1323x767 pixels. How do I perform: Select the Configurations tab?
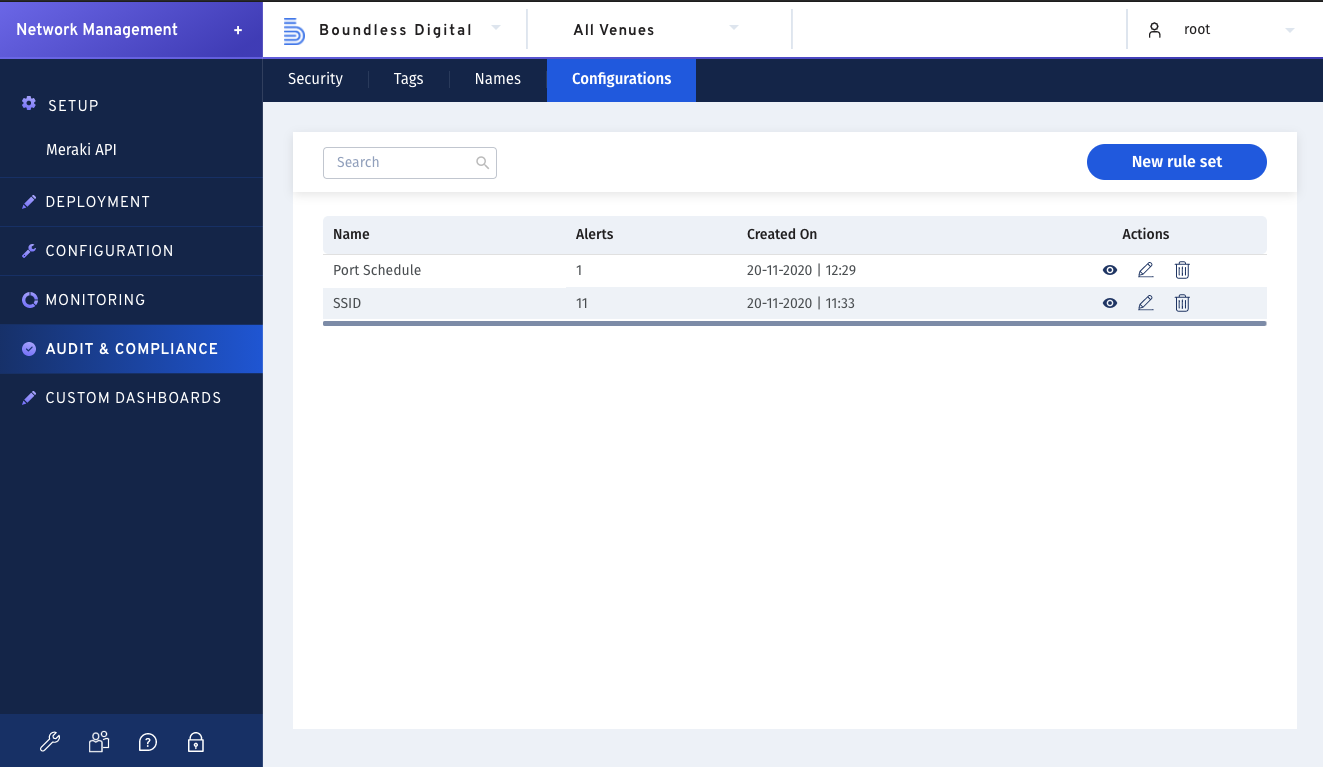(621, 79)
